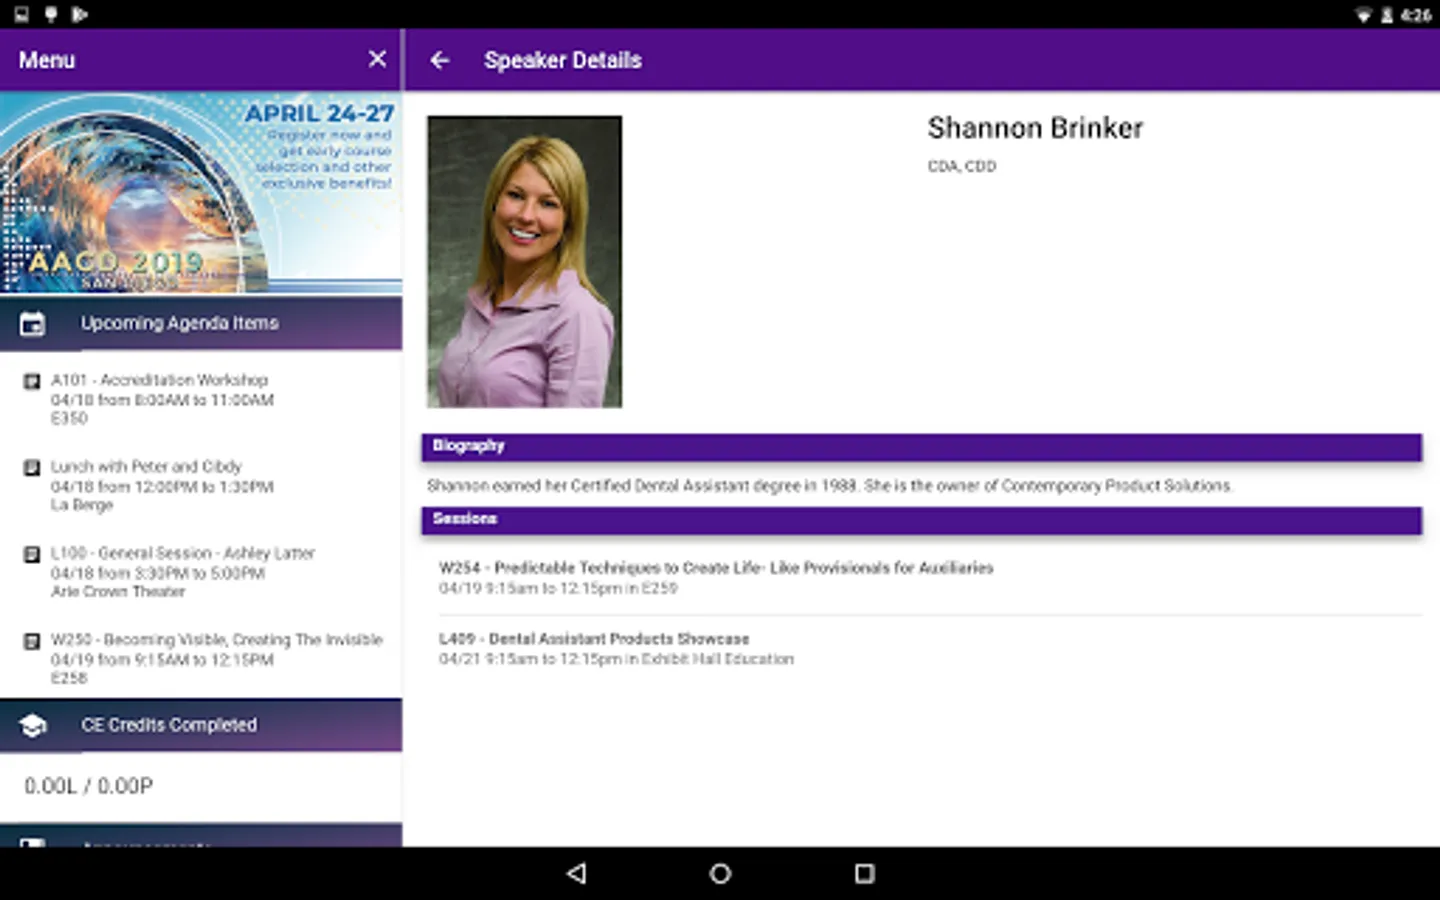Close the Menu panel with the X

coord(377,59)
